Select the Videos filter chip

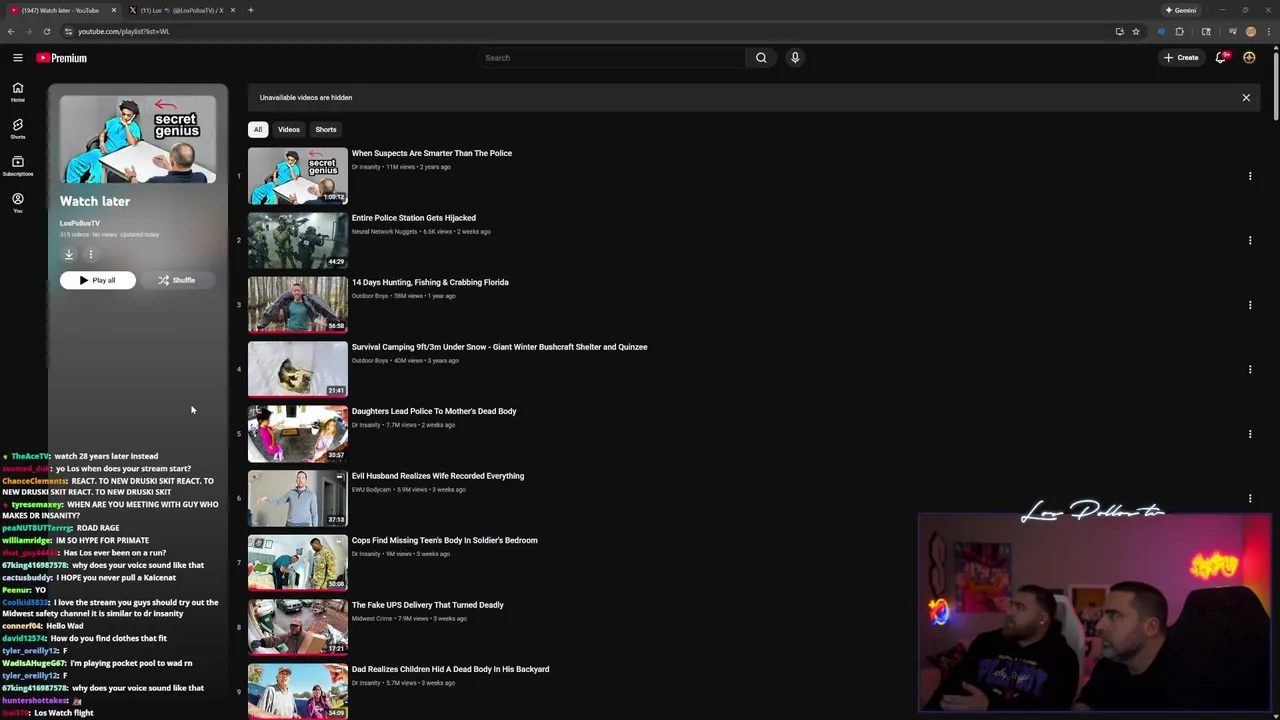pyautogui.click(x=289, y=129)
